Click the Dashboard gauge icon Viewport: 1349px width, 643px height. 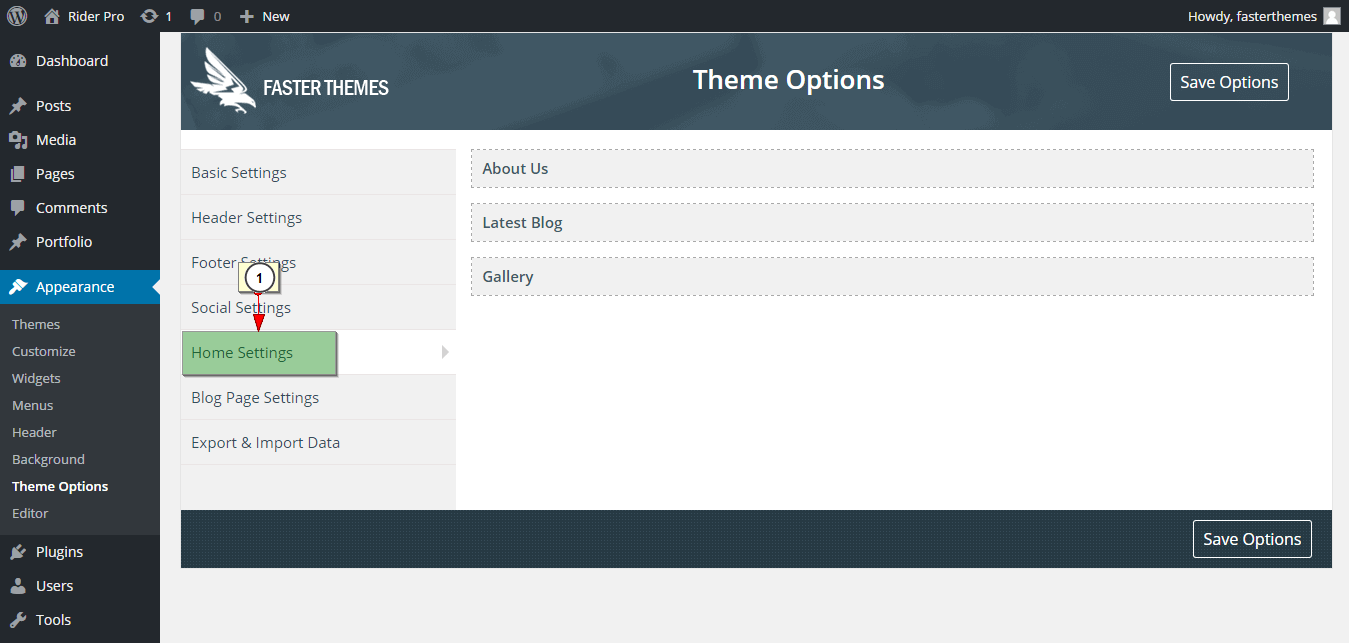[x=18, y=61]
